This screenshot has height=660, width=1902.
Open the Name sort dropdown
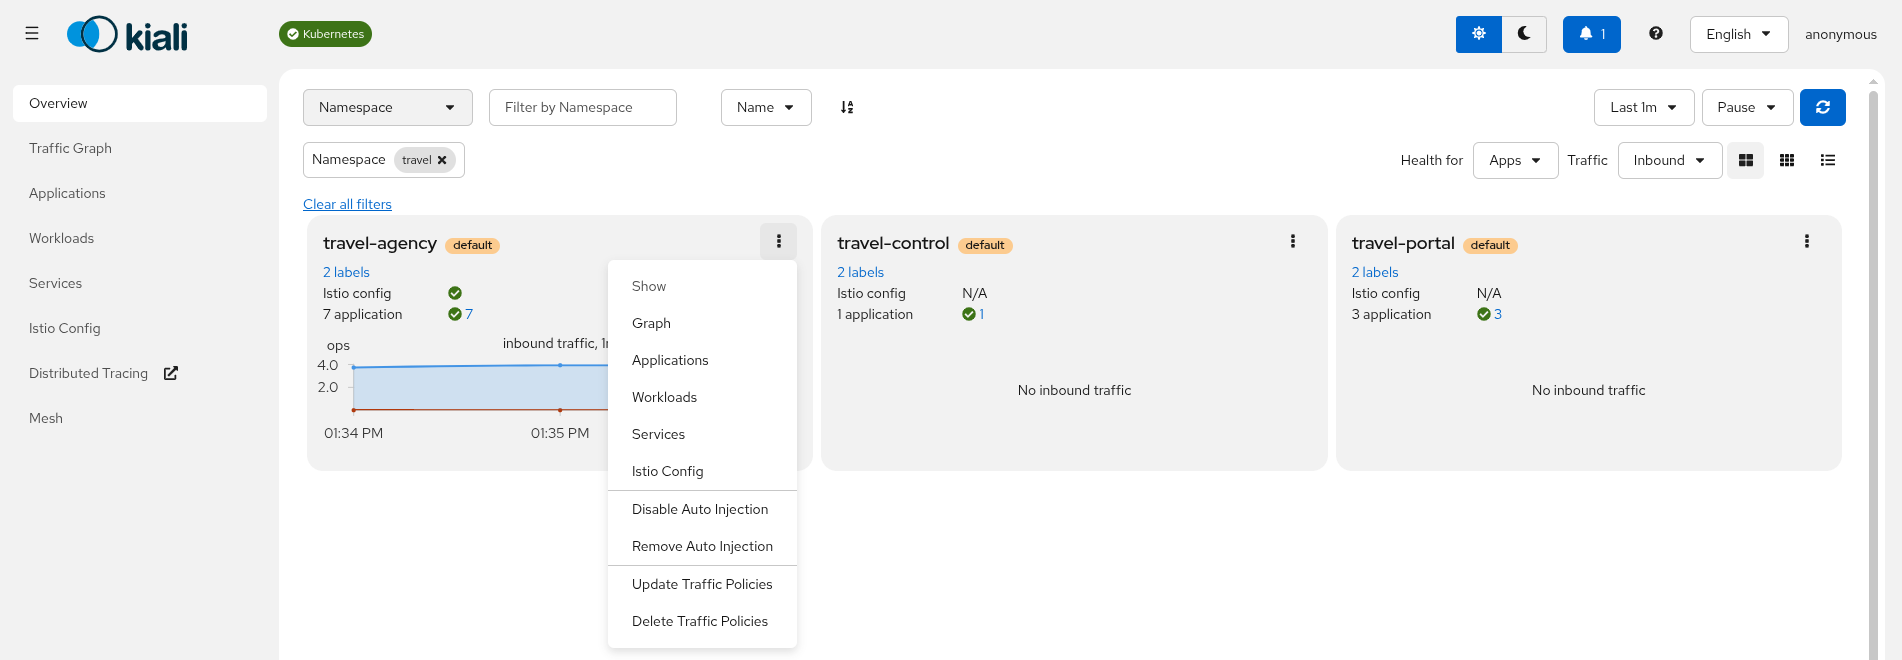tap(765, 107)
